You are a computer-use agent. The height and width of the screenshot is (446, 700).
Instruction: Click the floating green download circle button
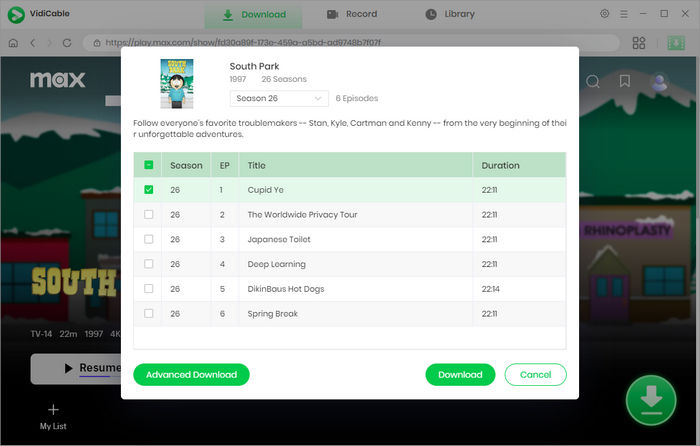651,400
